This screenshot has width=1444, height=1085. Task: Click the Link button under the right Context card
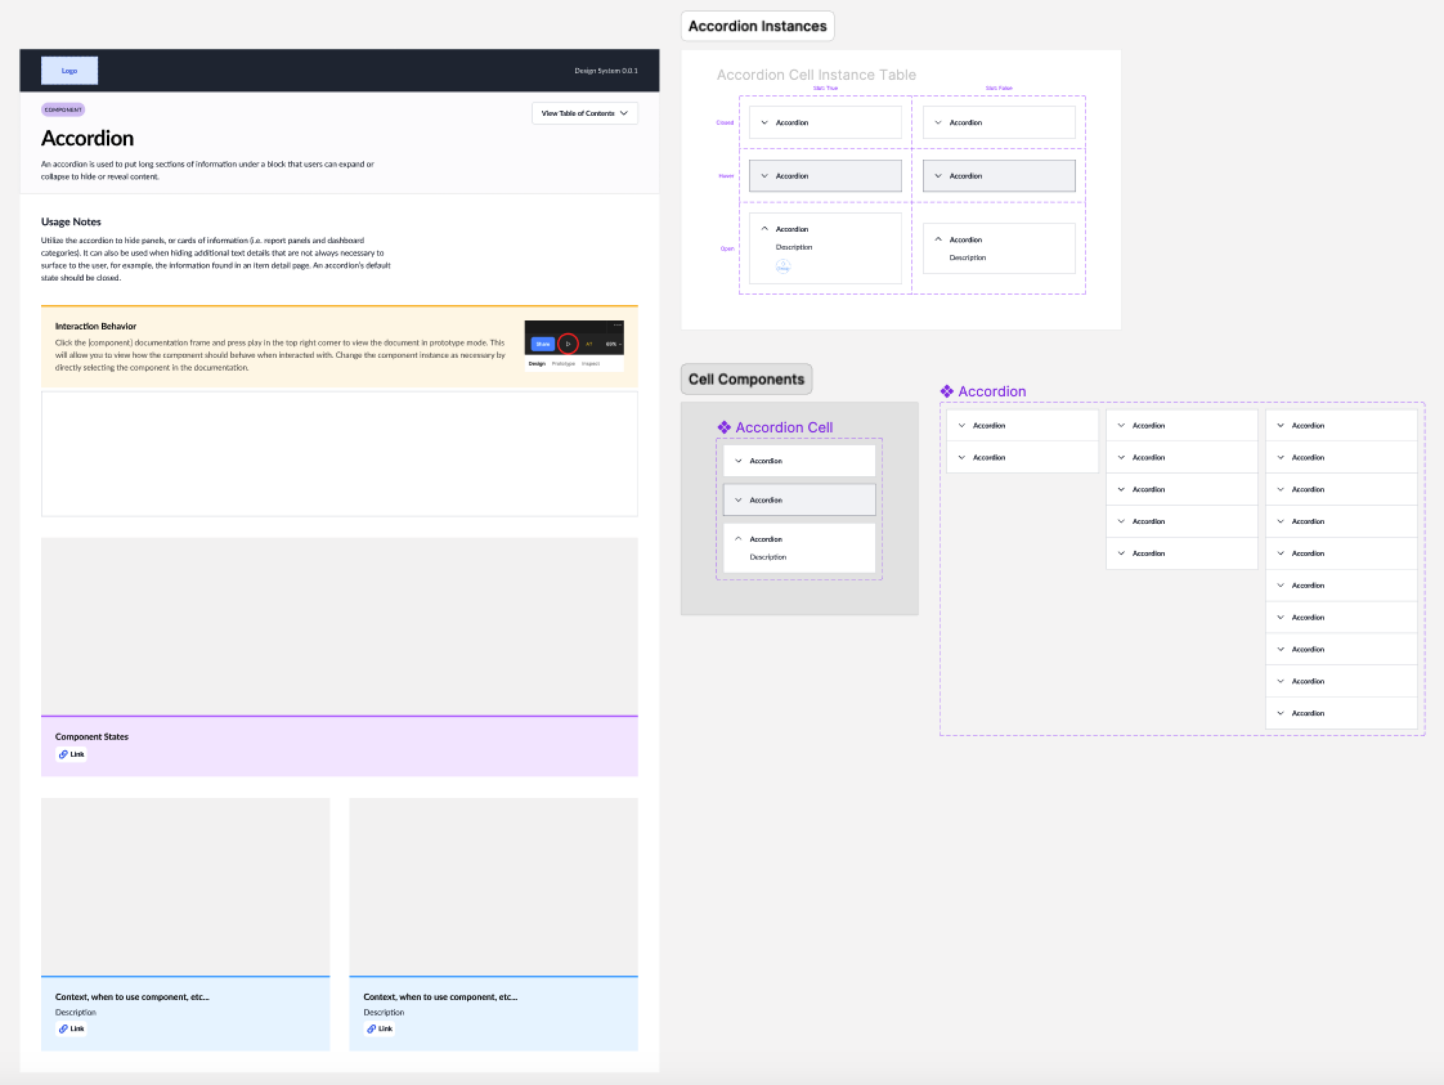coord(379,1028)
